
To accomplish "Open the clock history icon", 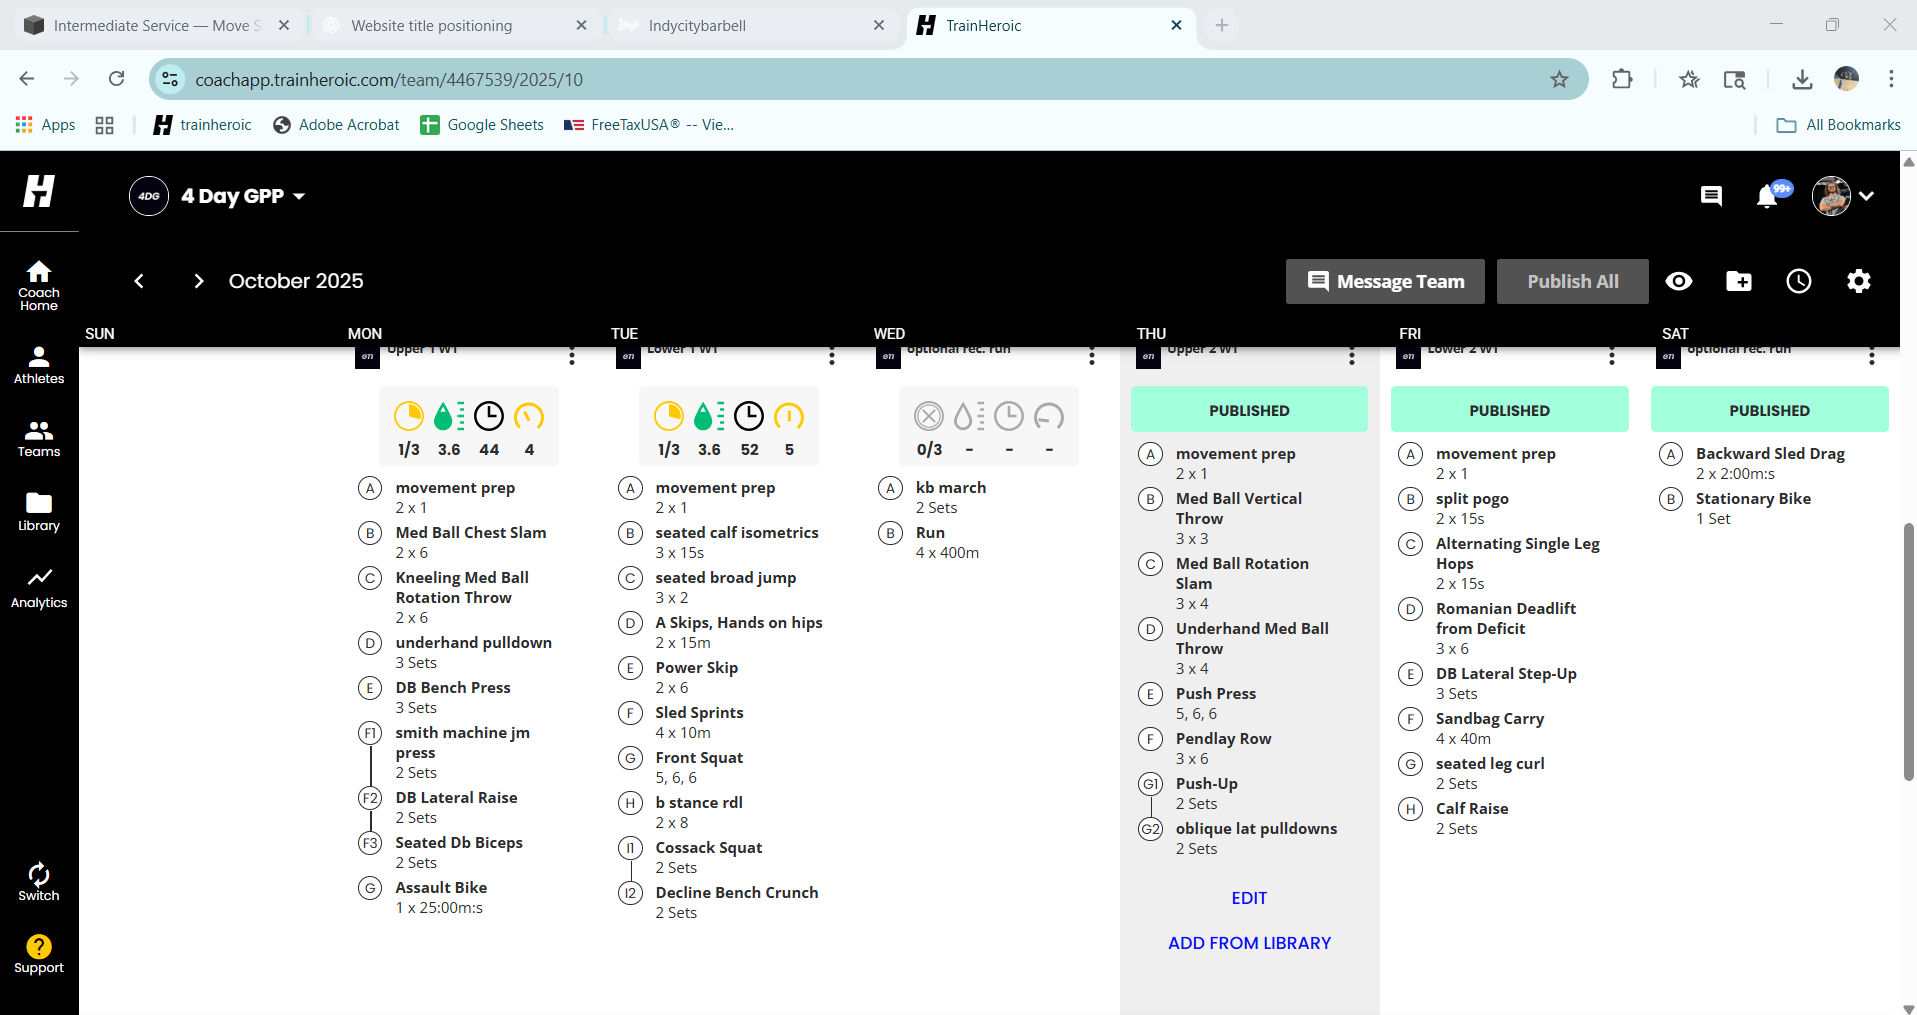I will 1799,281.
